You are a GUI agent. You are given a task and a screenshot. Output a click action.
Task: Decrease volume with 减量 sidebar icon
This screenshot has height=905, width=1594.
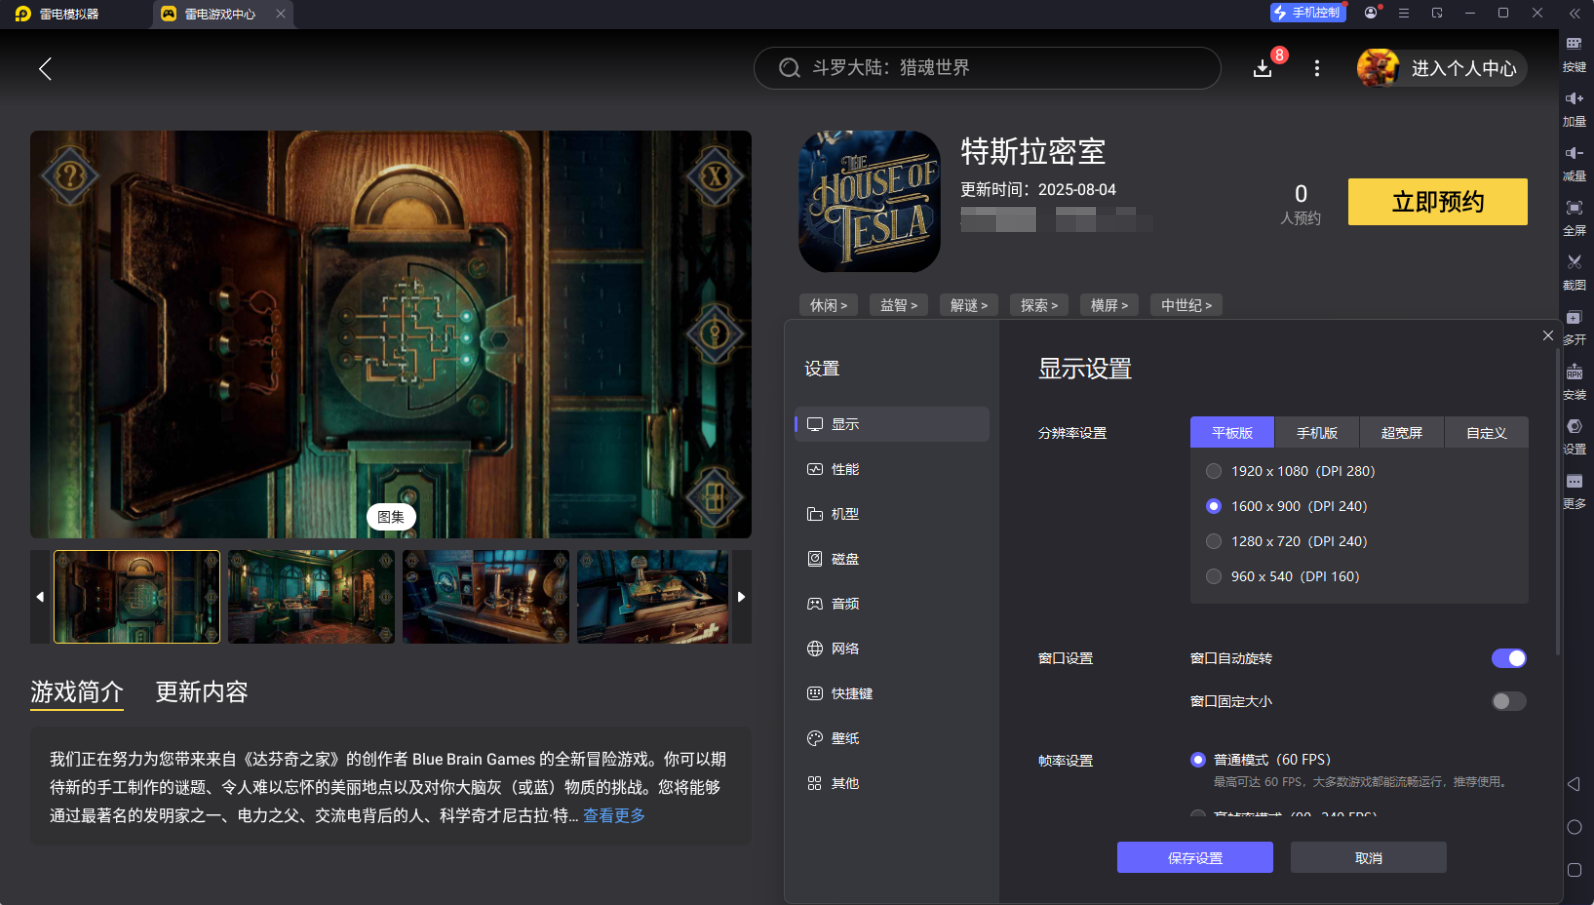[x=1574, y=163]
